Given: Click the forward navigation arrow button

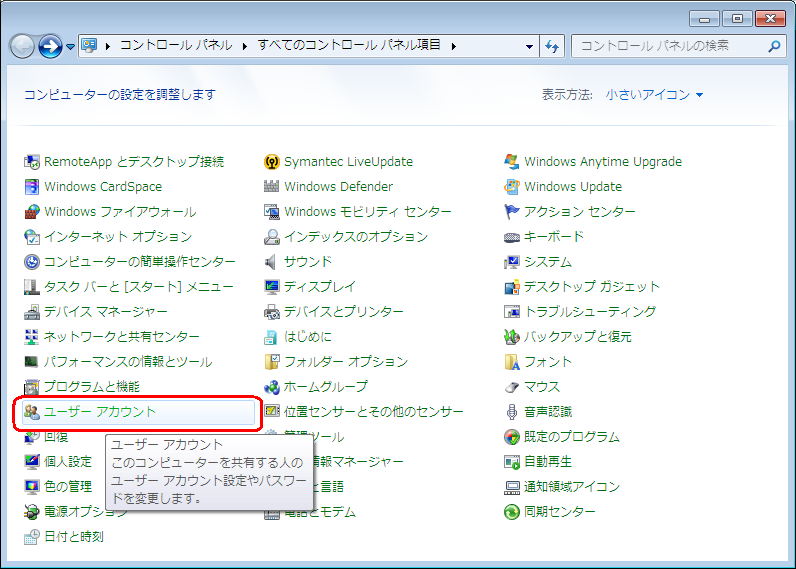Looking at the screenshot, I should 50,47.
